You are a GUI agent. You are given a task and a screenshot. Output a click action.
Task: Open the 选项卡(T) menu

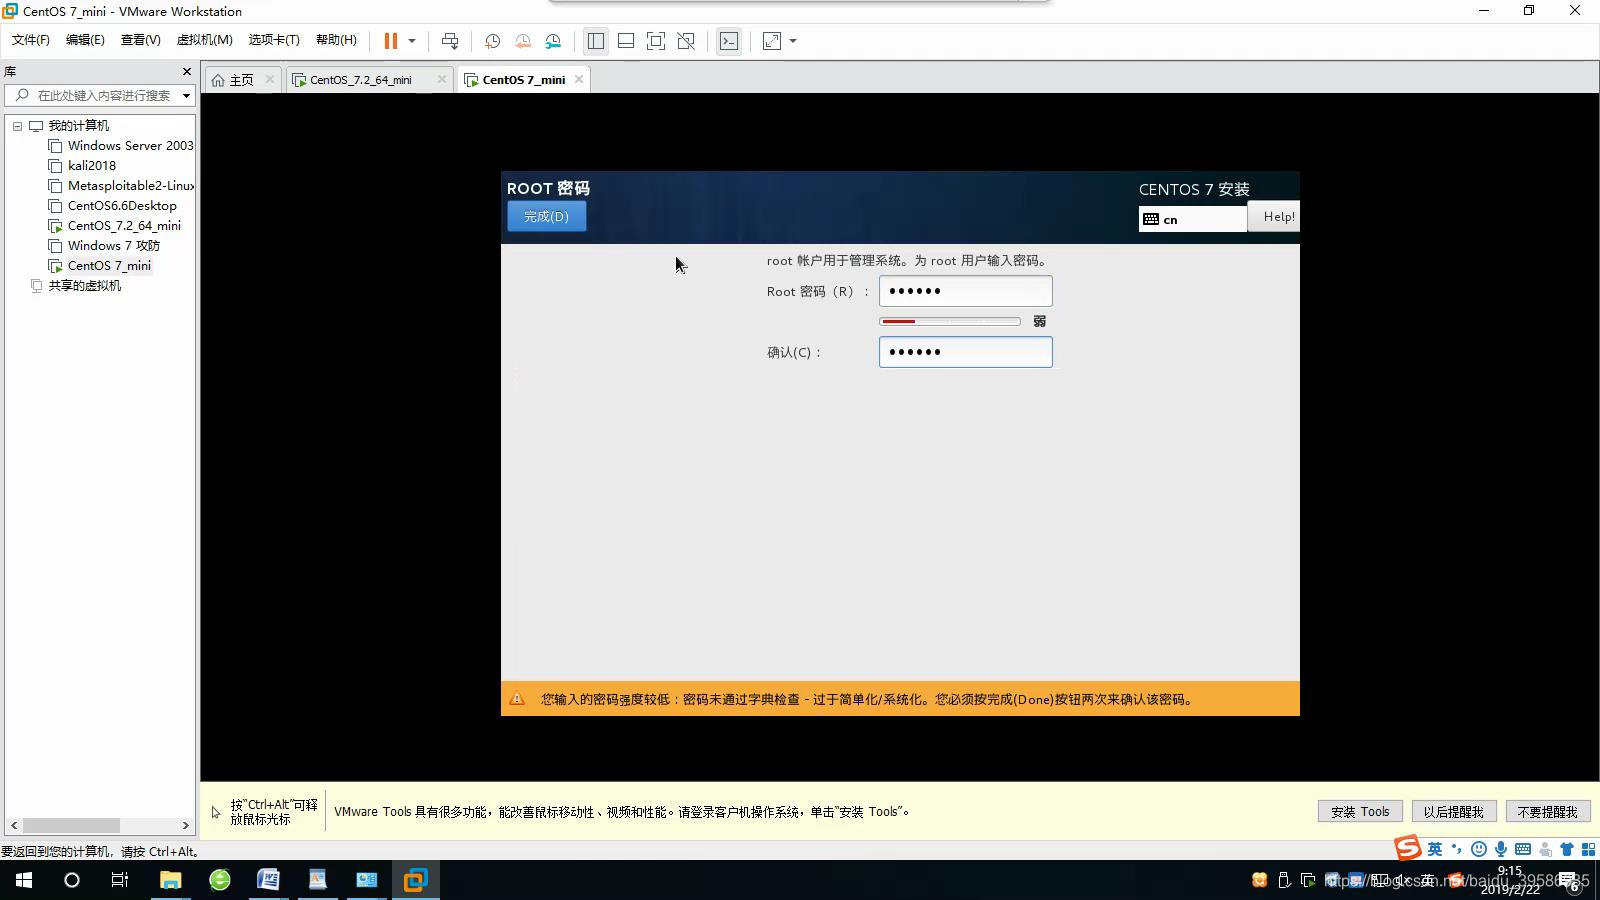coord(274,40)
